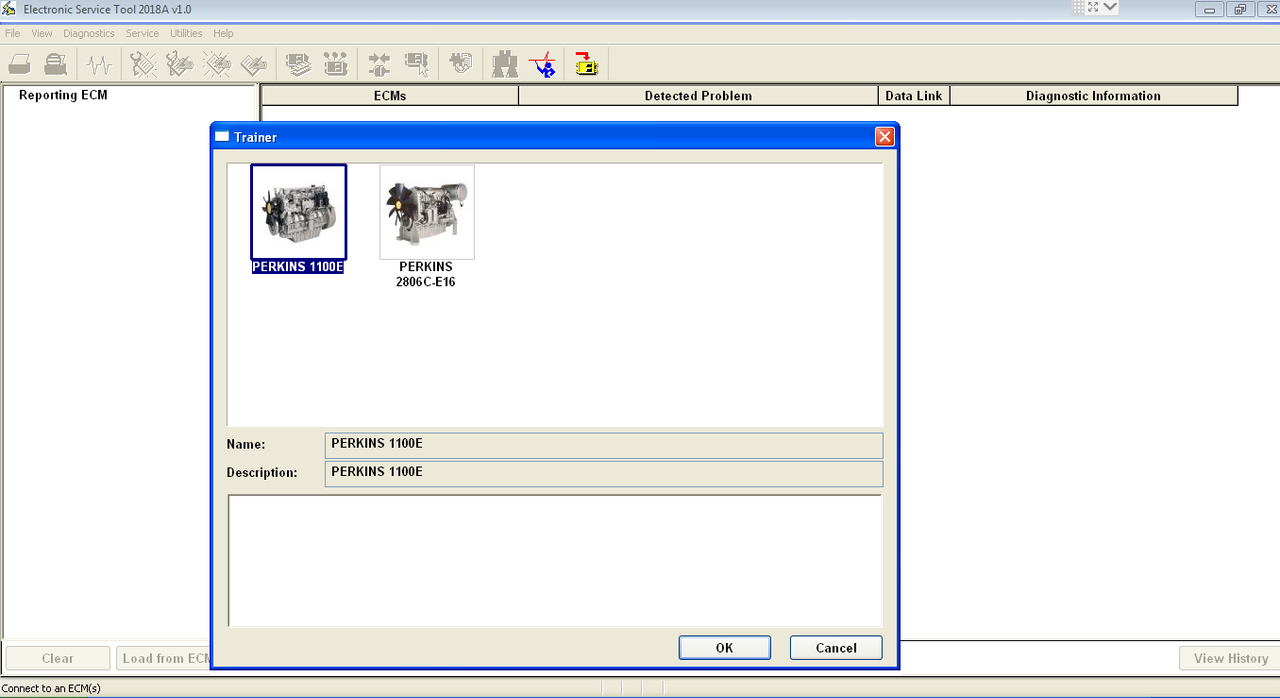Click the fullscreen arrows icon in the title bar
Screen dimensions: 1280x698
point(1093,8)
